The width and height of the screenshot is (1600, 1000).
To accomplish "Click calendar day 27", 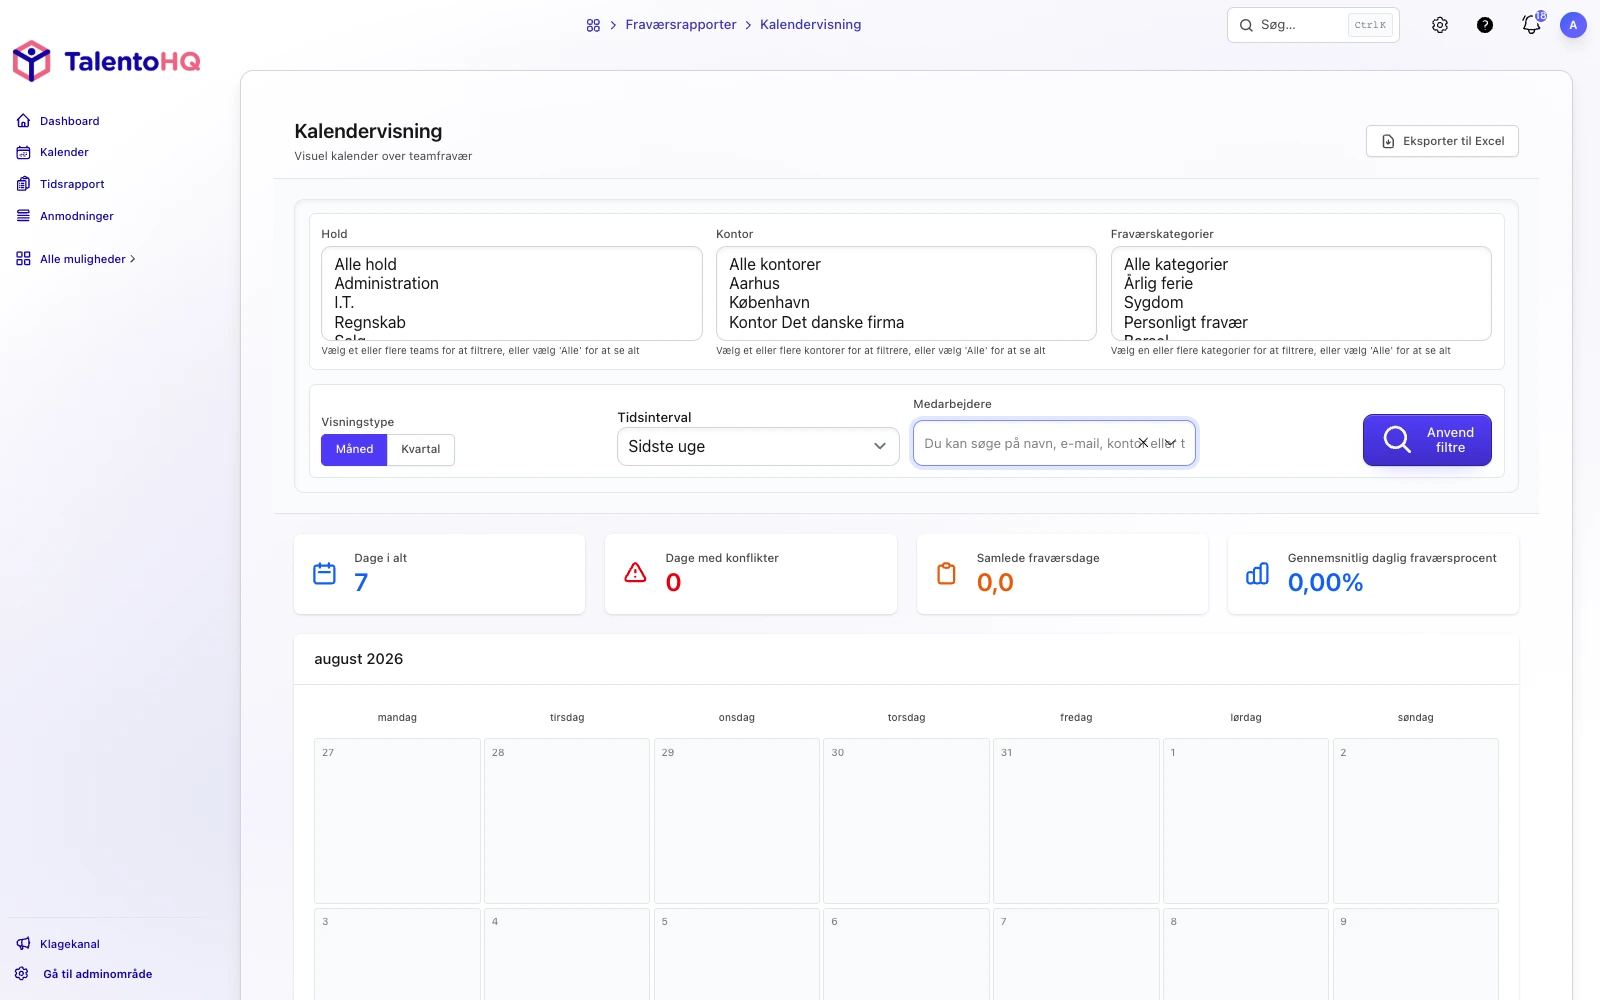I will coord(397,821).
